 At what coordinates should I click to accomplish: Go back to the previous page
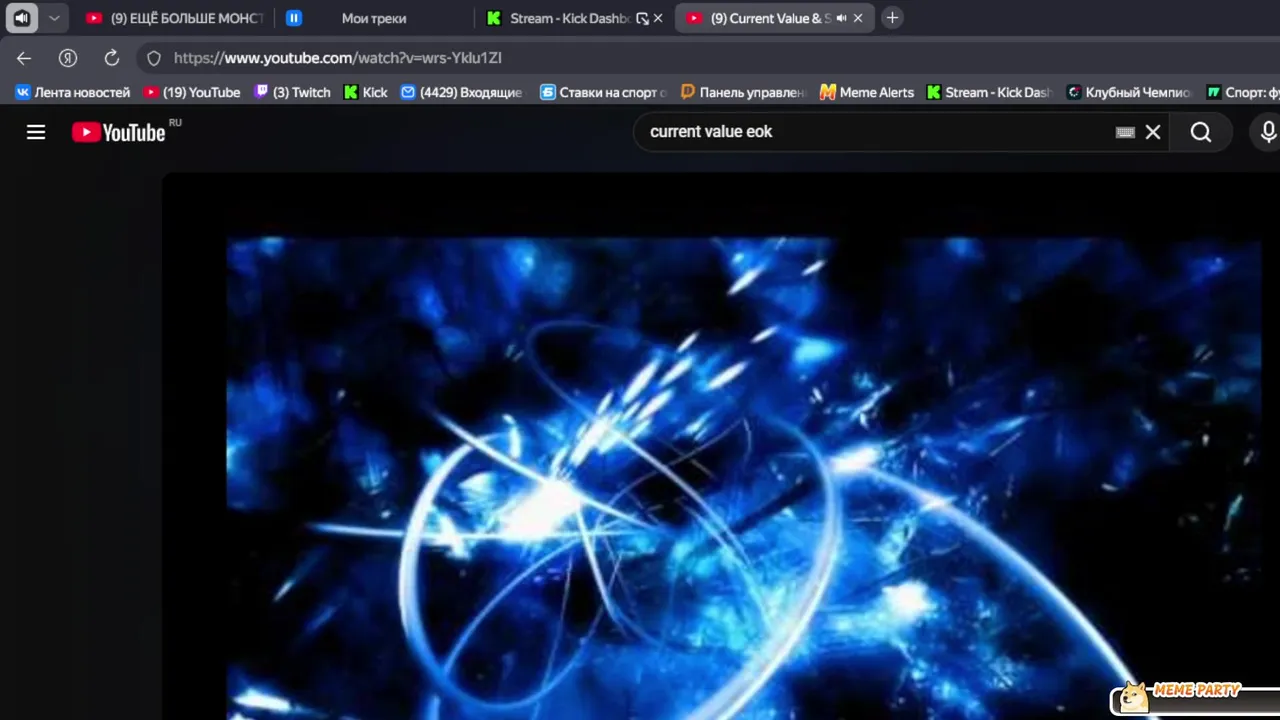click(x=24, y=58)
